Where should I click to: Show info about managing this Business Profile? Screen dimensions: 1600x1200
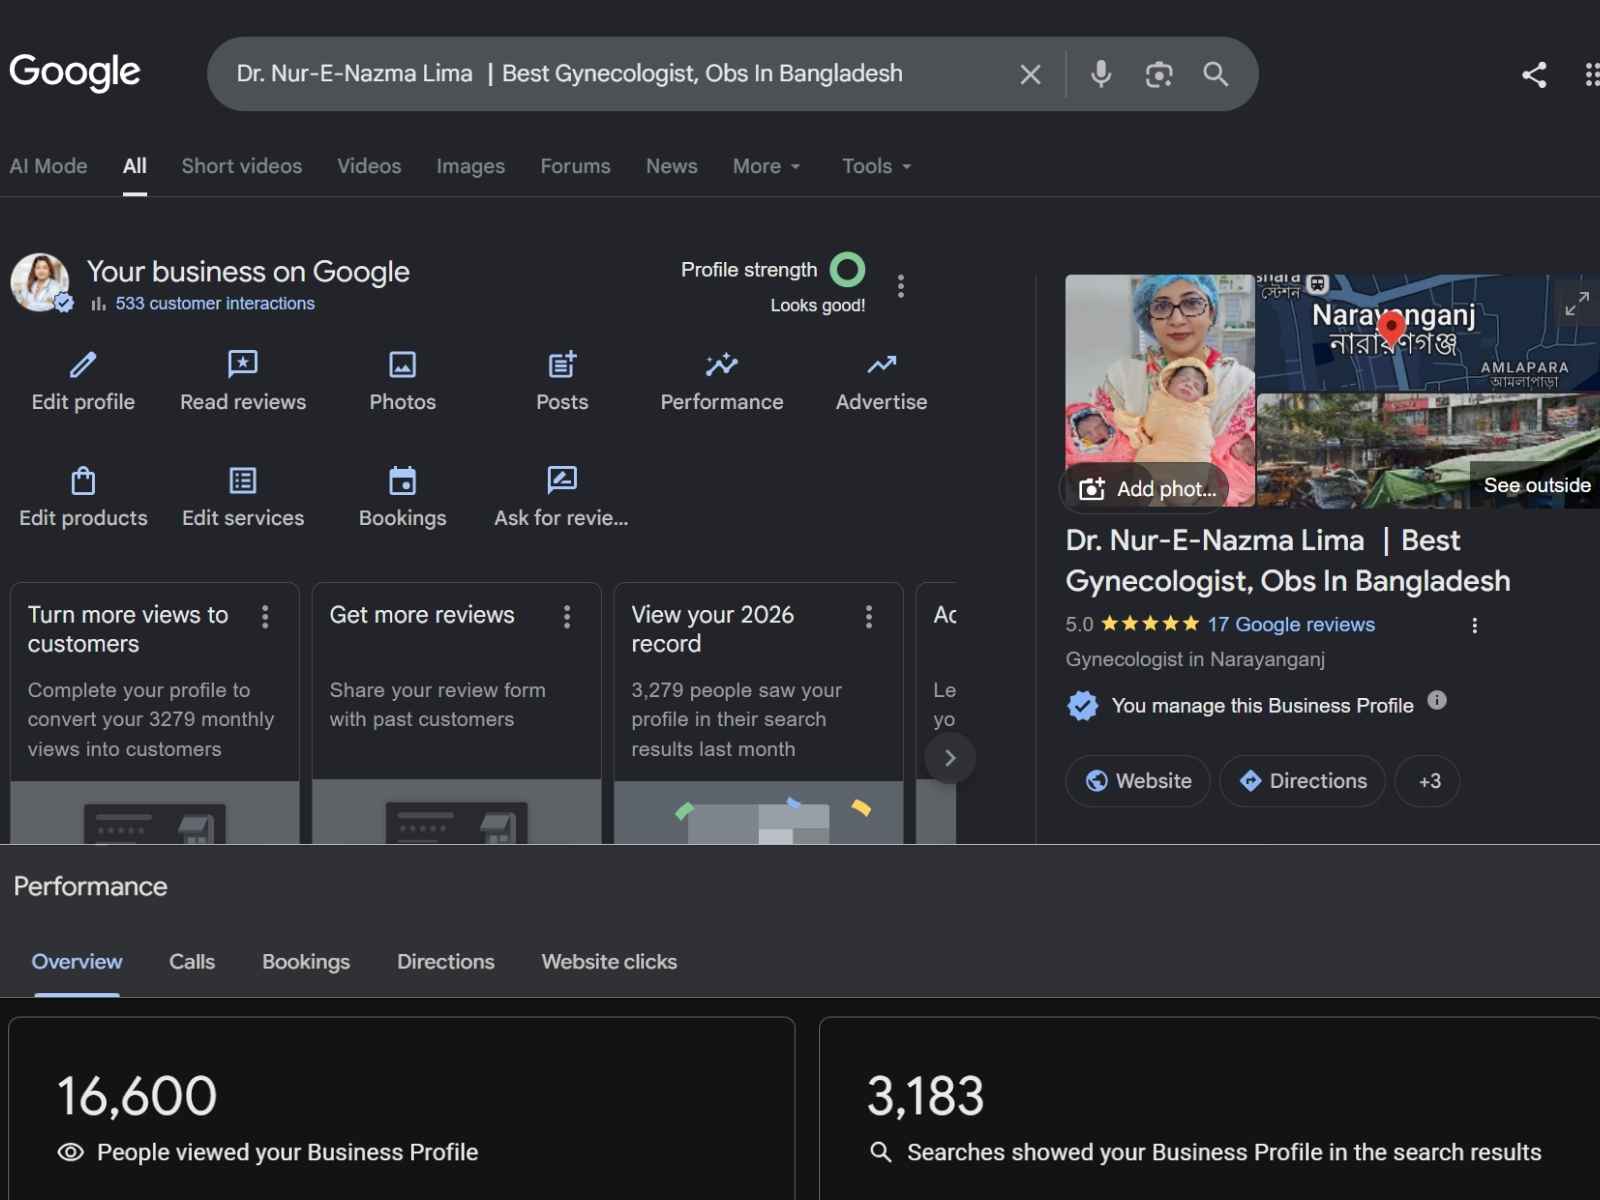pyautogui.click(x=1437, y=700)
